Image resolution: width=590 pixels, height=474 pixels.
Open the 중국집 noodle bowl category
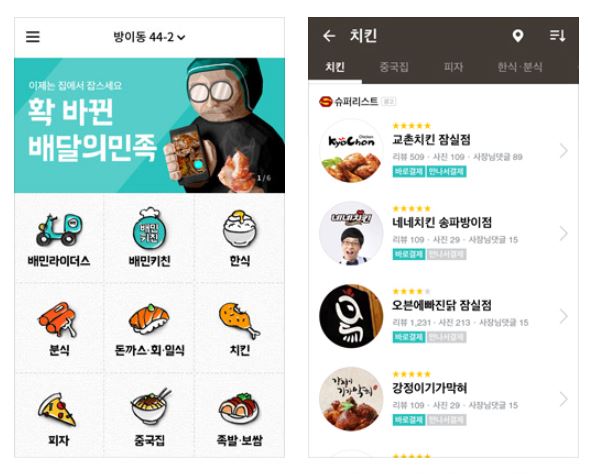pos(149,418)
